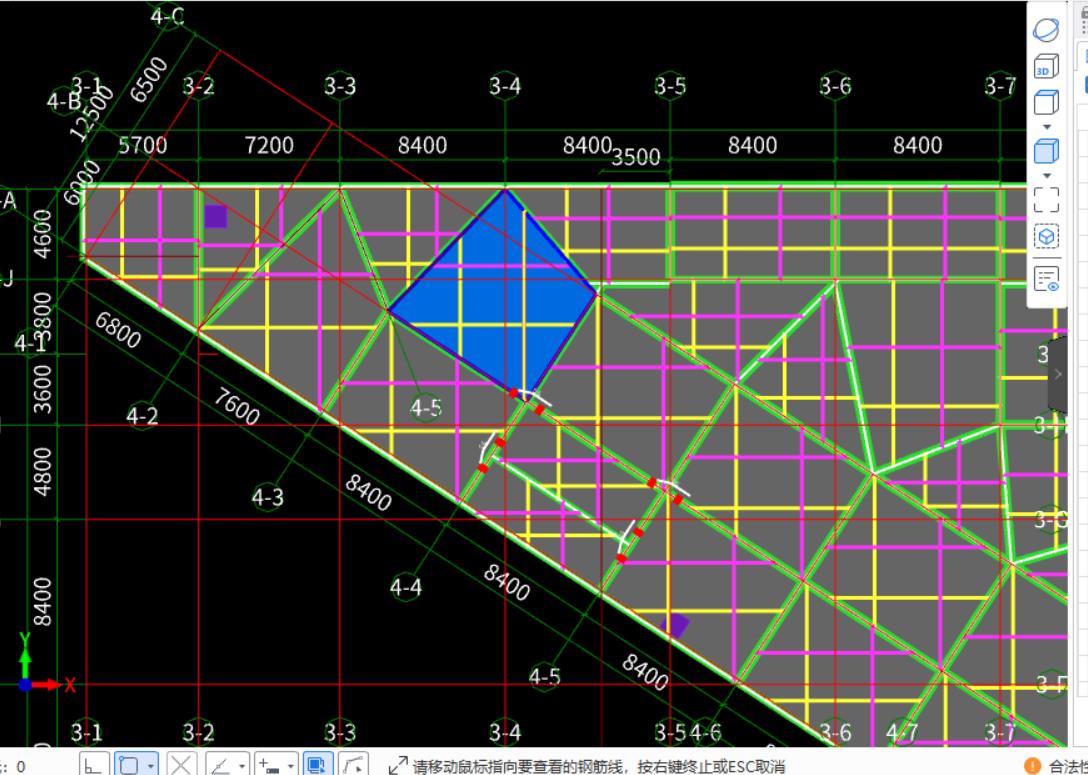Click the 7600 diagonal dimension label
The height and width of the screenshot is (775, 1088).
point(237,406)
